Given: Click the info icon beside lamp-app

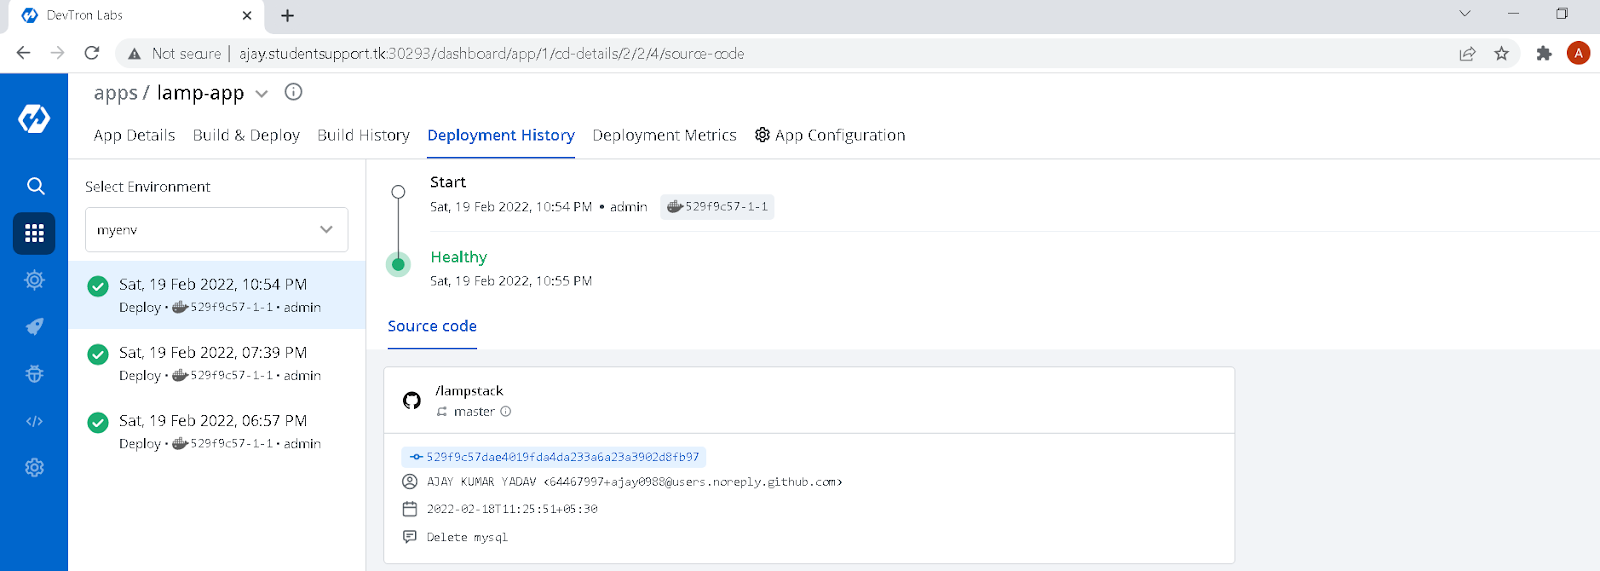Looking at the screenshot, I should point(293,92).
